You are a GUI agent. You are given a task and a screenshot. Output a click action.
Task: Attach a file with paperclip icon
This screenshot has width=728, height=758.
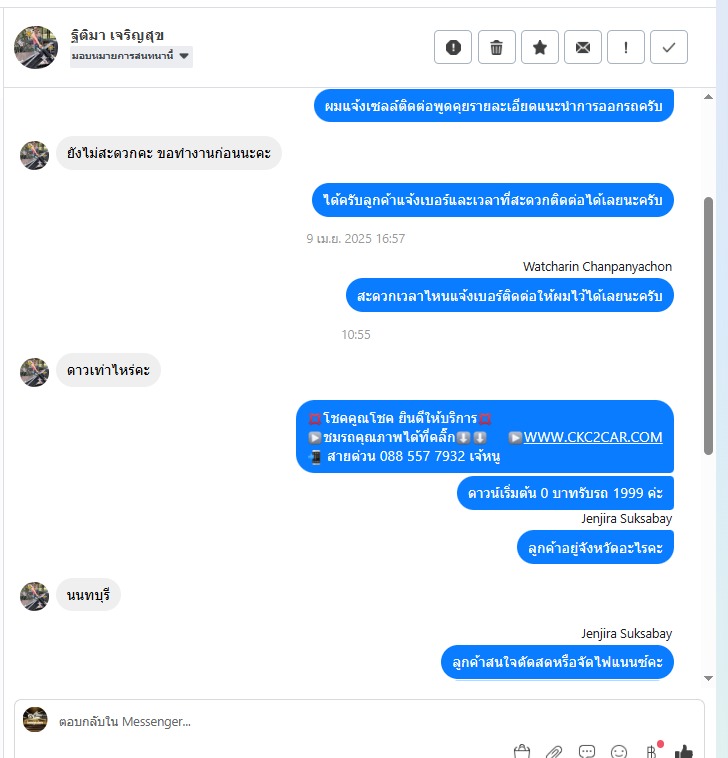coord(554,752)
